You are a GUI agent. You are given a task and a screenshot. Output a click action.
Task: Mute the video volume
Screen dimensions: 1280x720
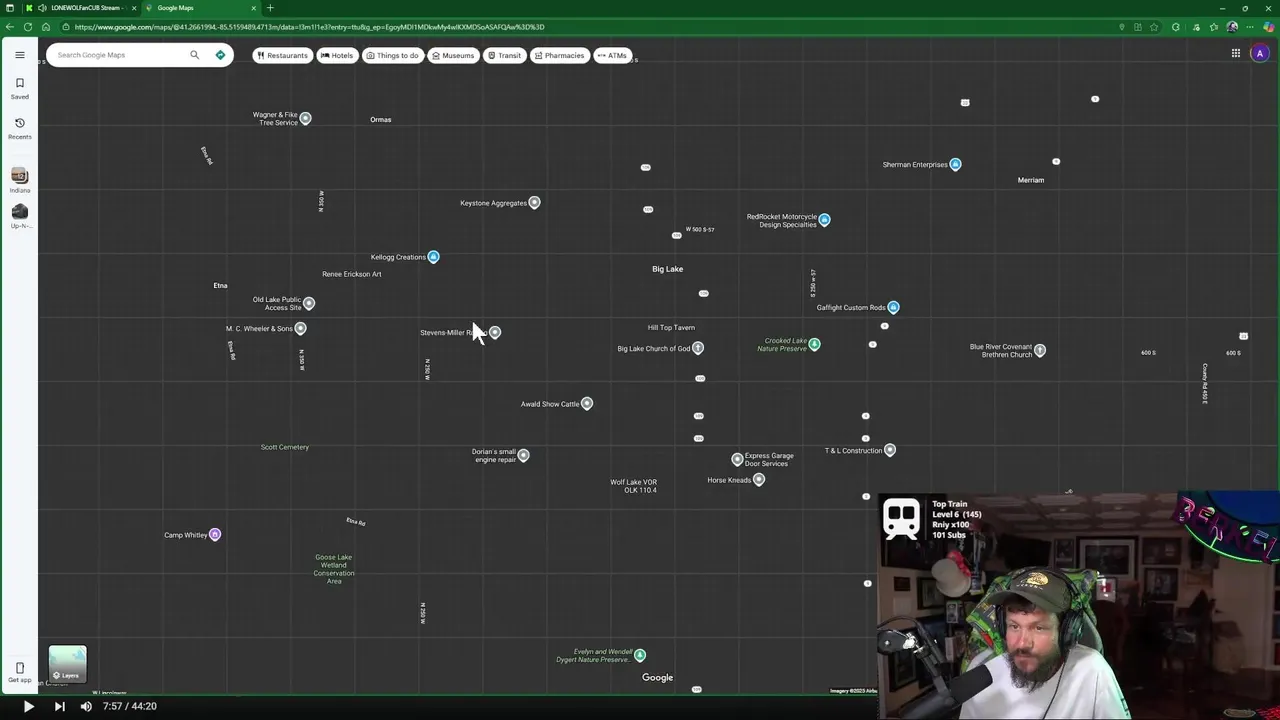(x=86, y=706)
